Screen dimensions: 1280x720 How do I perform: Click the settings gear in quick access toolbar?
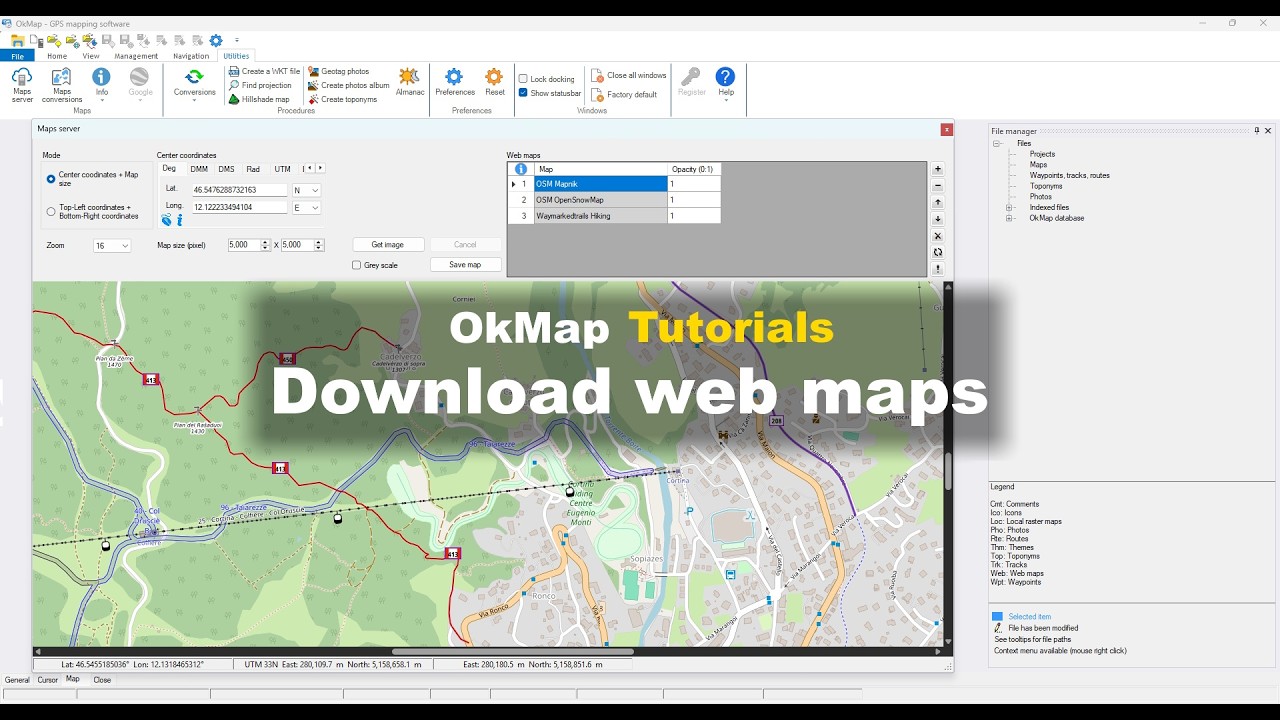(216, 41)
